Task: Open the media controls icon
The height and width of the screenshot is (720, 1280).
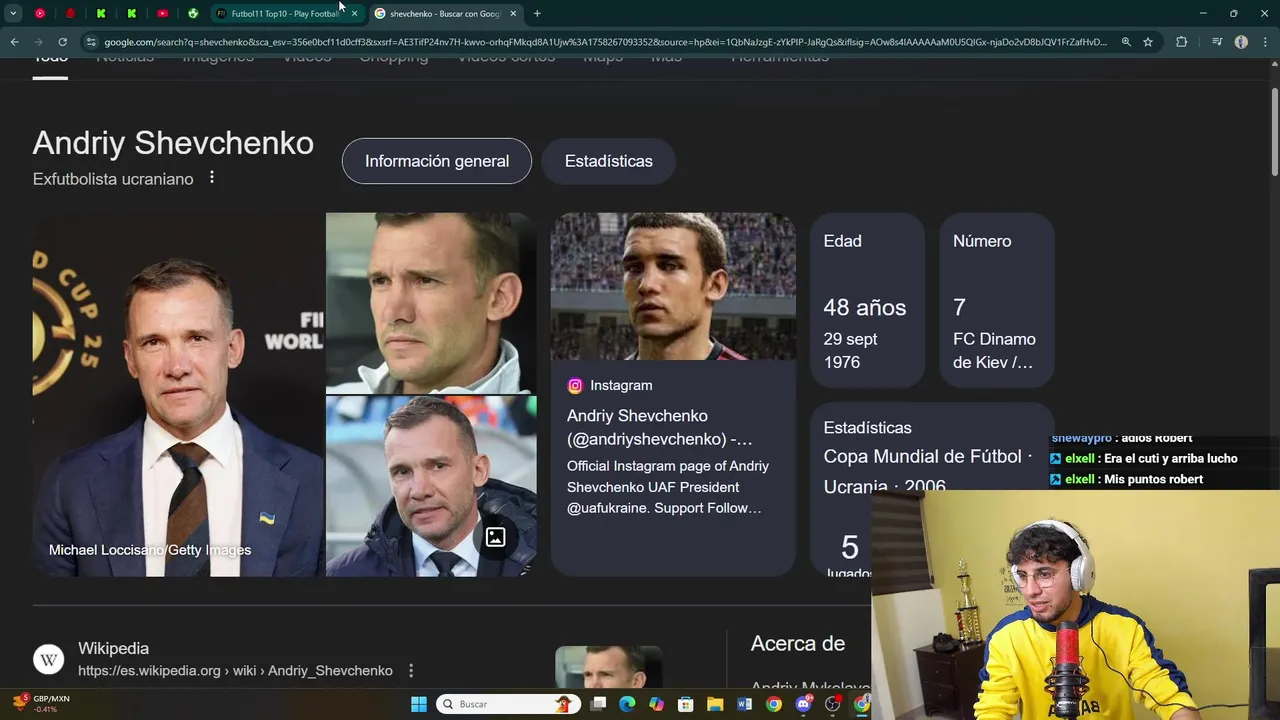Action: point(1217,42)
